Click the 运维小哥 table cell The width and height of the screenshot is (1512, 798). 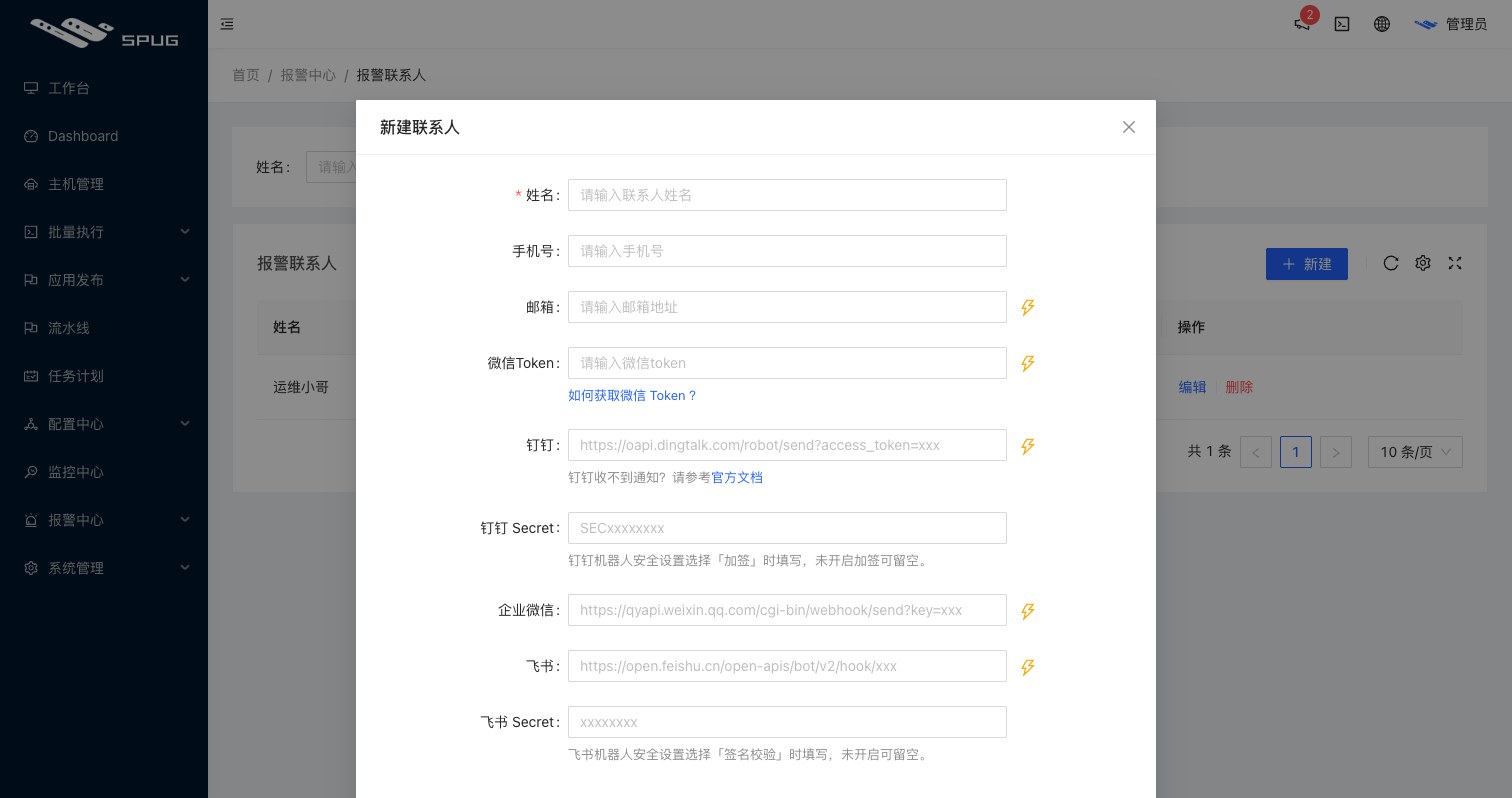click(x=301, y=387)
